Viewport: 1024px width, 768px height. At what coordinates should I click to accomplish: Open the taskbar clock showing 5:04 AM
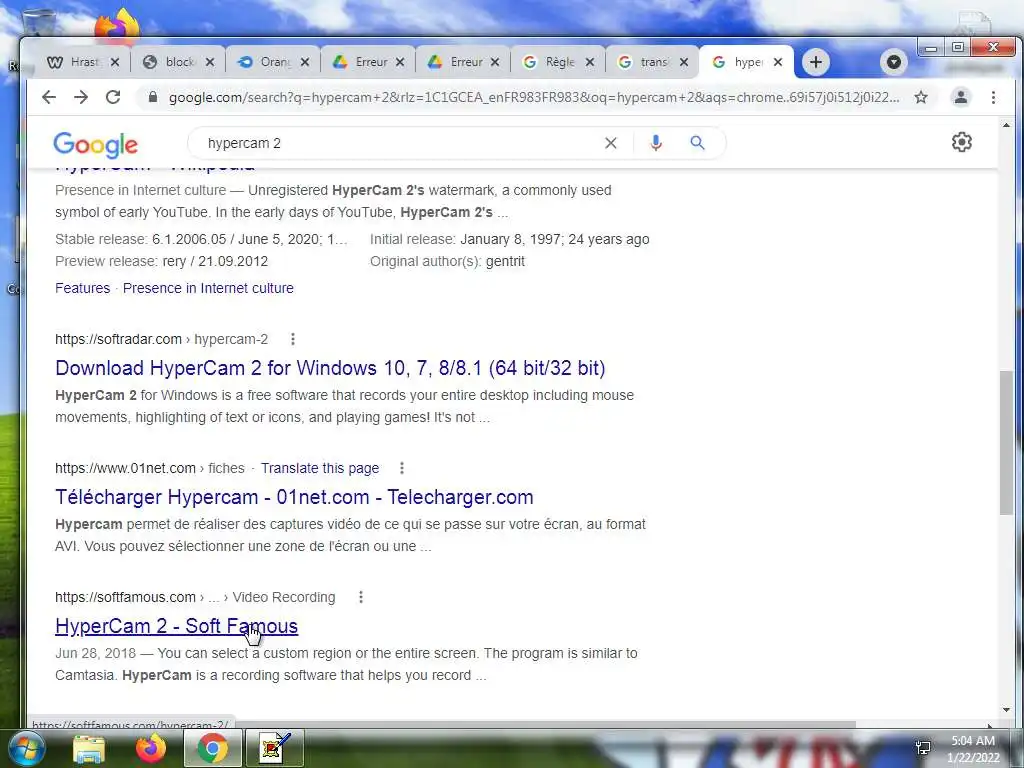click(973, 749)
